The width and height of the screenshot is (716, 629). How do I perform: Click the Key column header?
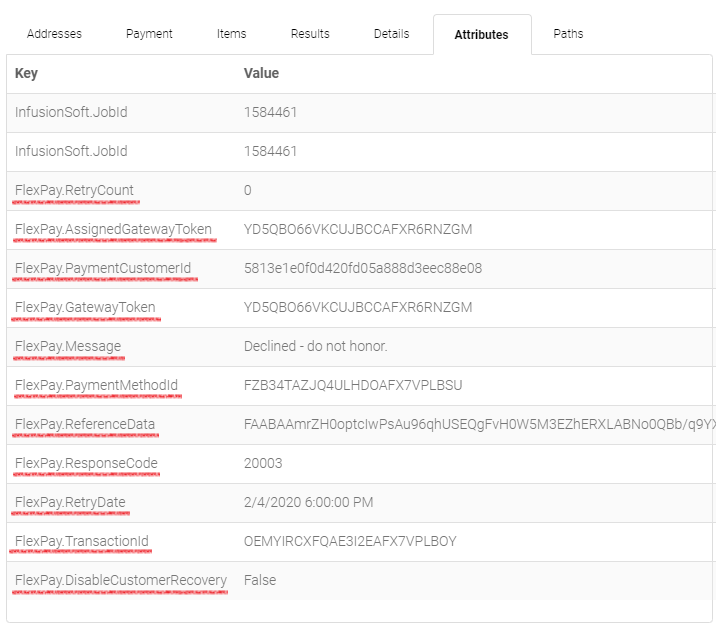(x=26, y=74)
